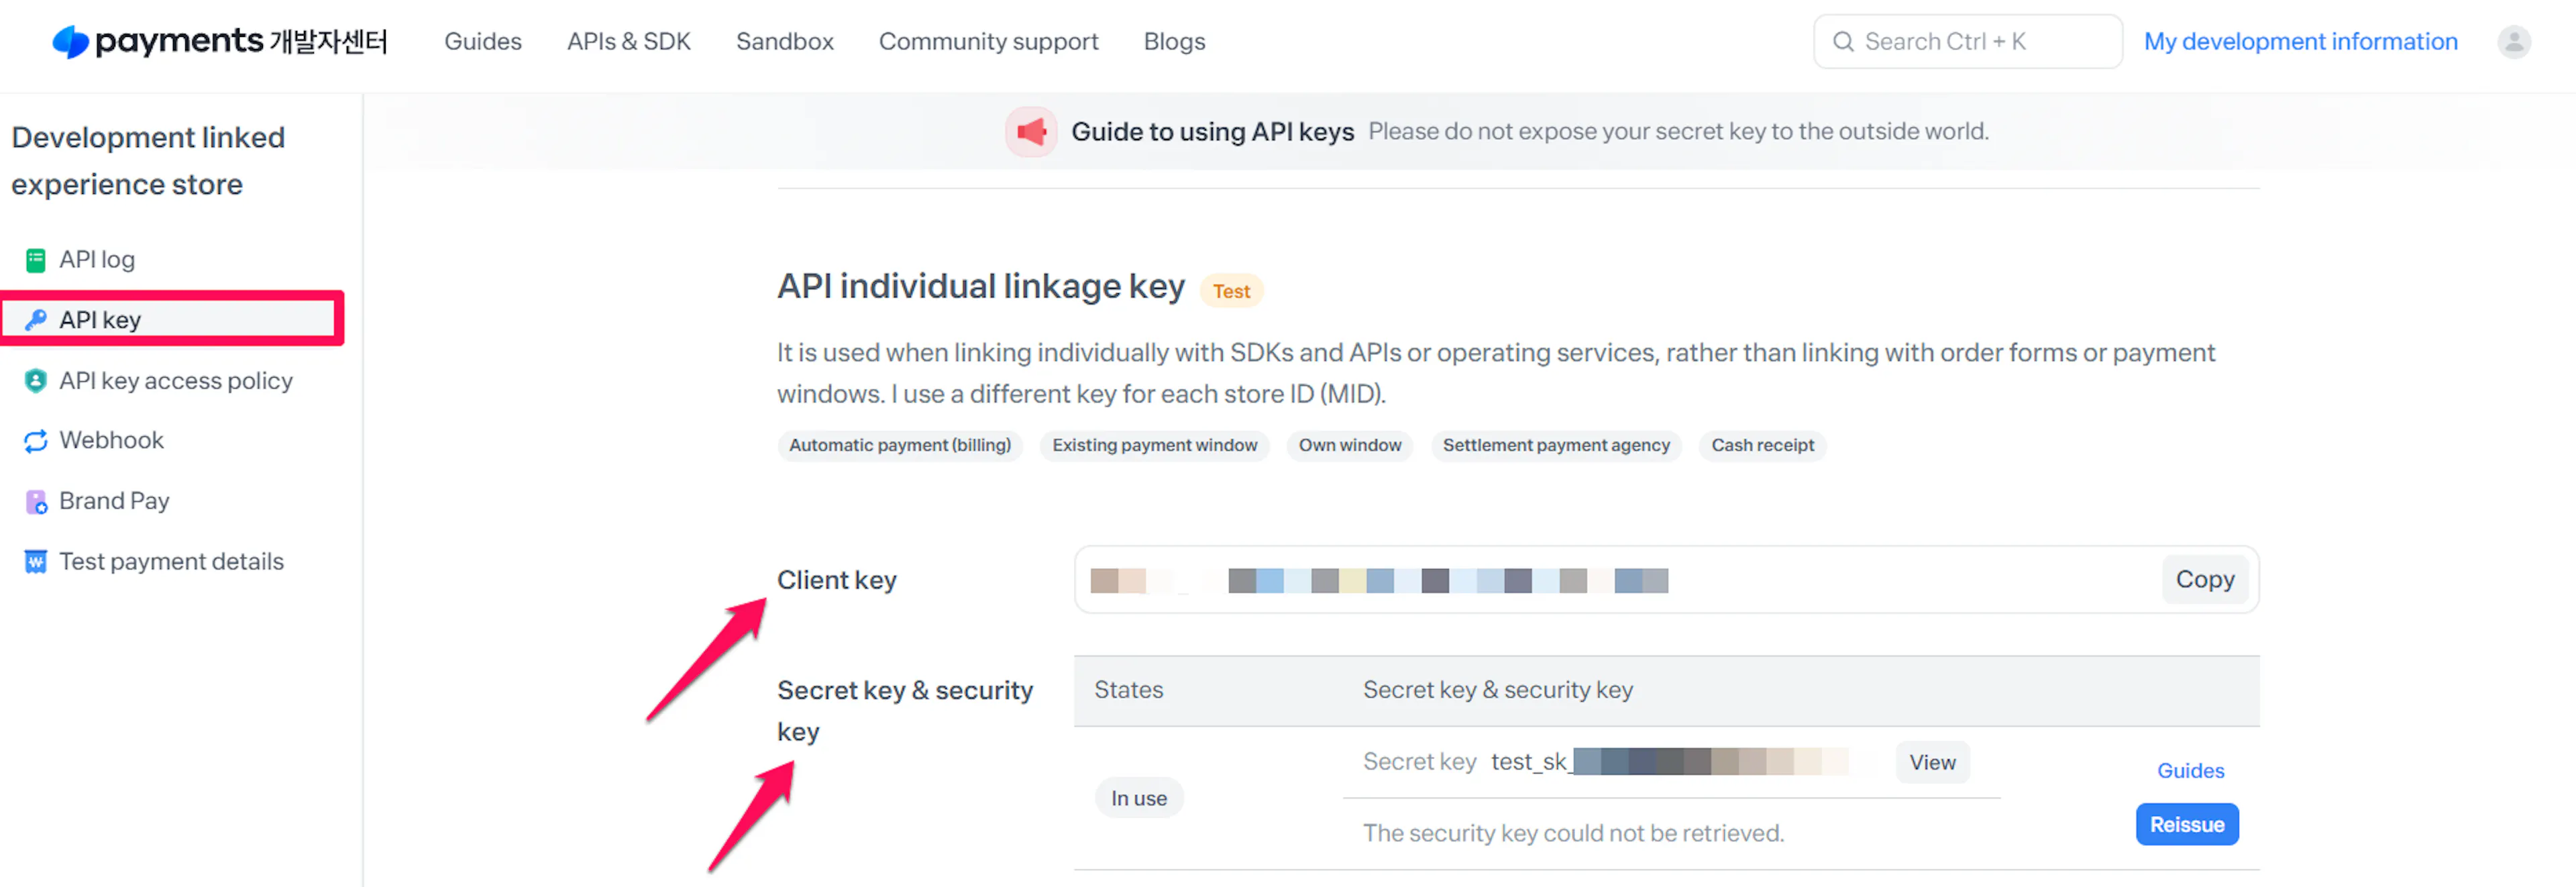The image size is (2576, 887).
Task: Click the Brand Pay icon
Action: tap(36, 502)
